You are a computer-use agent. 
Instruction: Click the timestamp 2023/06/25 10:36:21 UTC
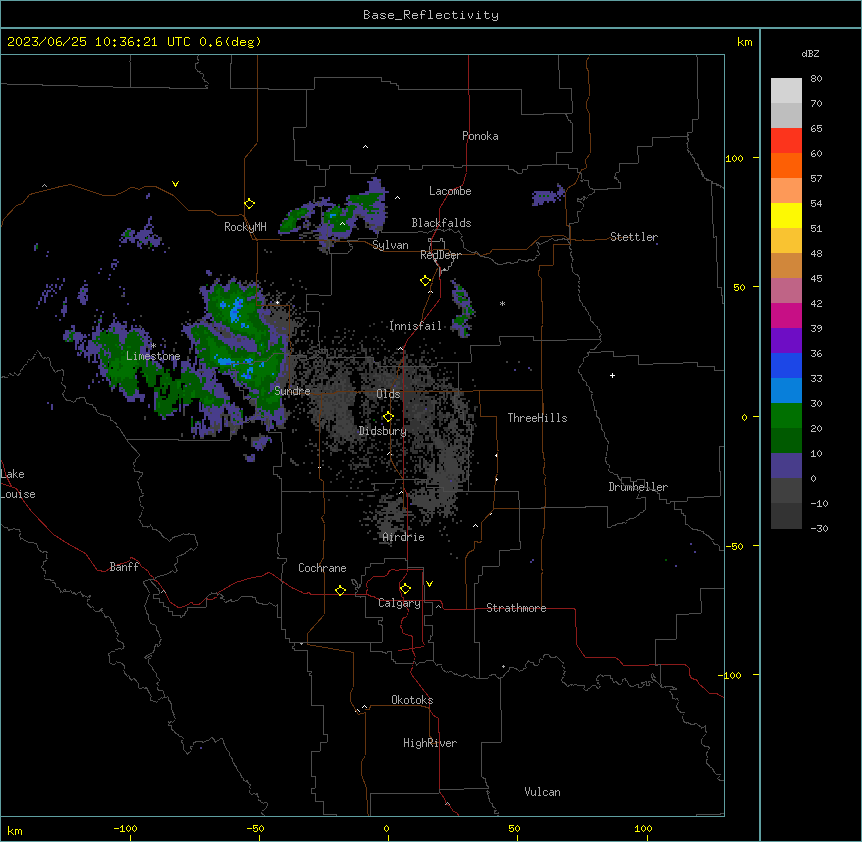tap(99, 42)
